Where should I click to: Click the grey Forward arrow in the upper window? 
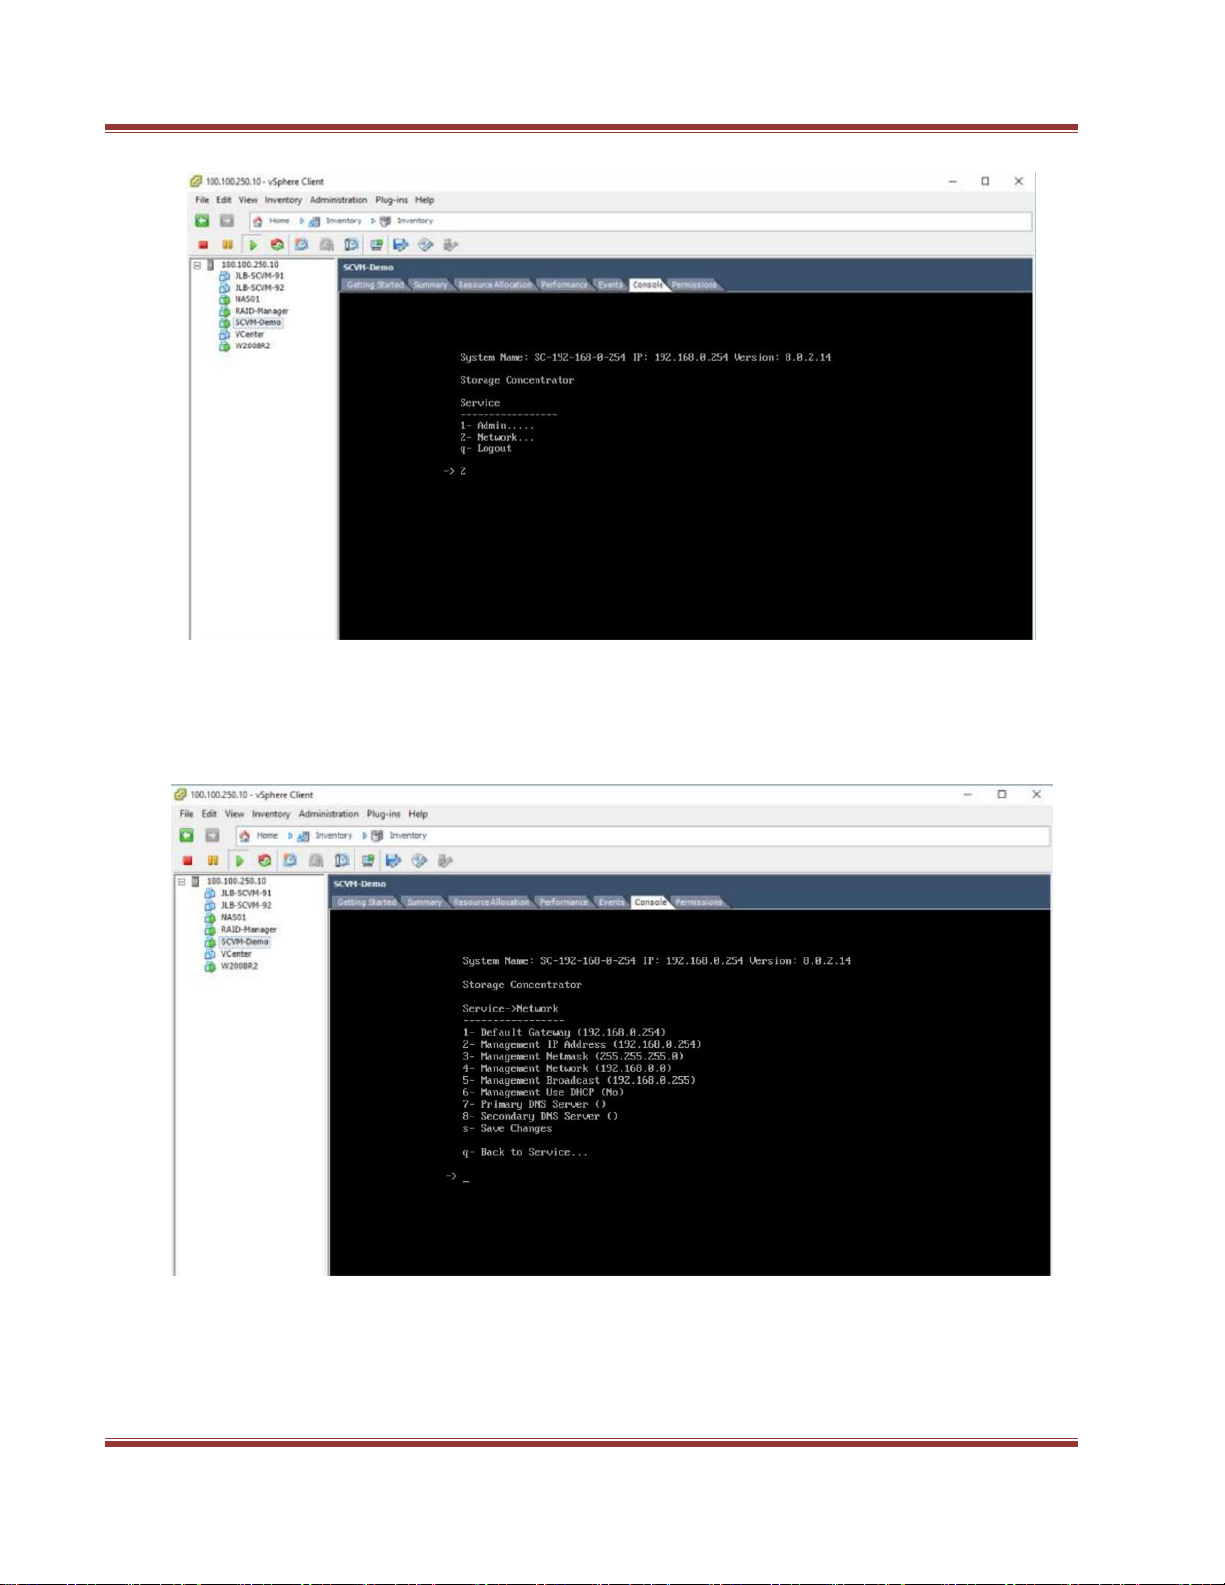[227, 221]
